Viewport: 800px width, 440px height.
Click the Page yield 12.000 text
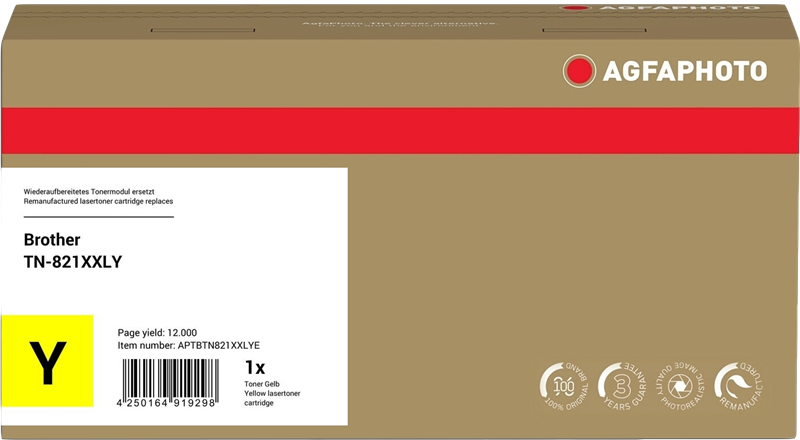click(x=157, y=333)
